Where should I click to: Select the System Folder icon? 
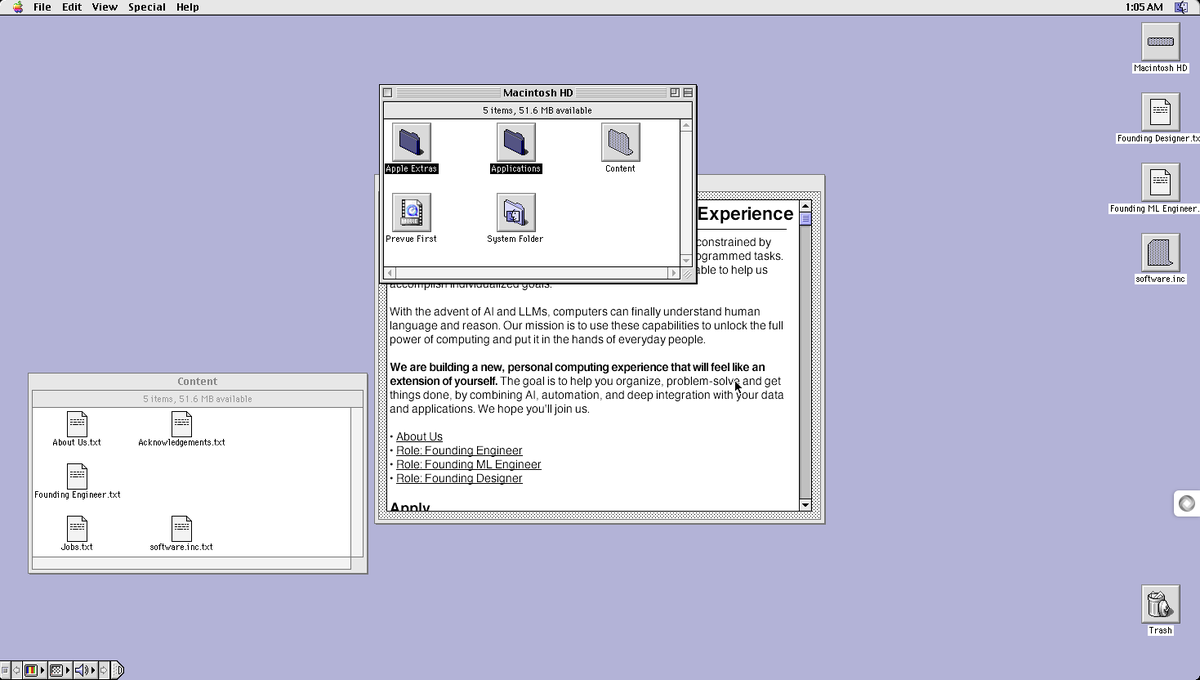pyautogui.click(x=515, y=212)
